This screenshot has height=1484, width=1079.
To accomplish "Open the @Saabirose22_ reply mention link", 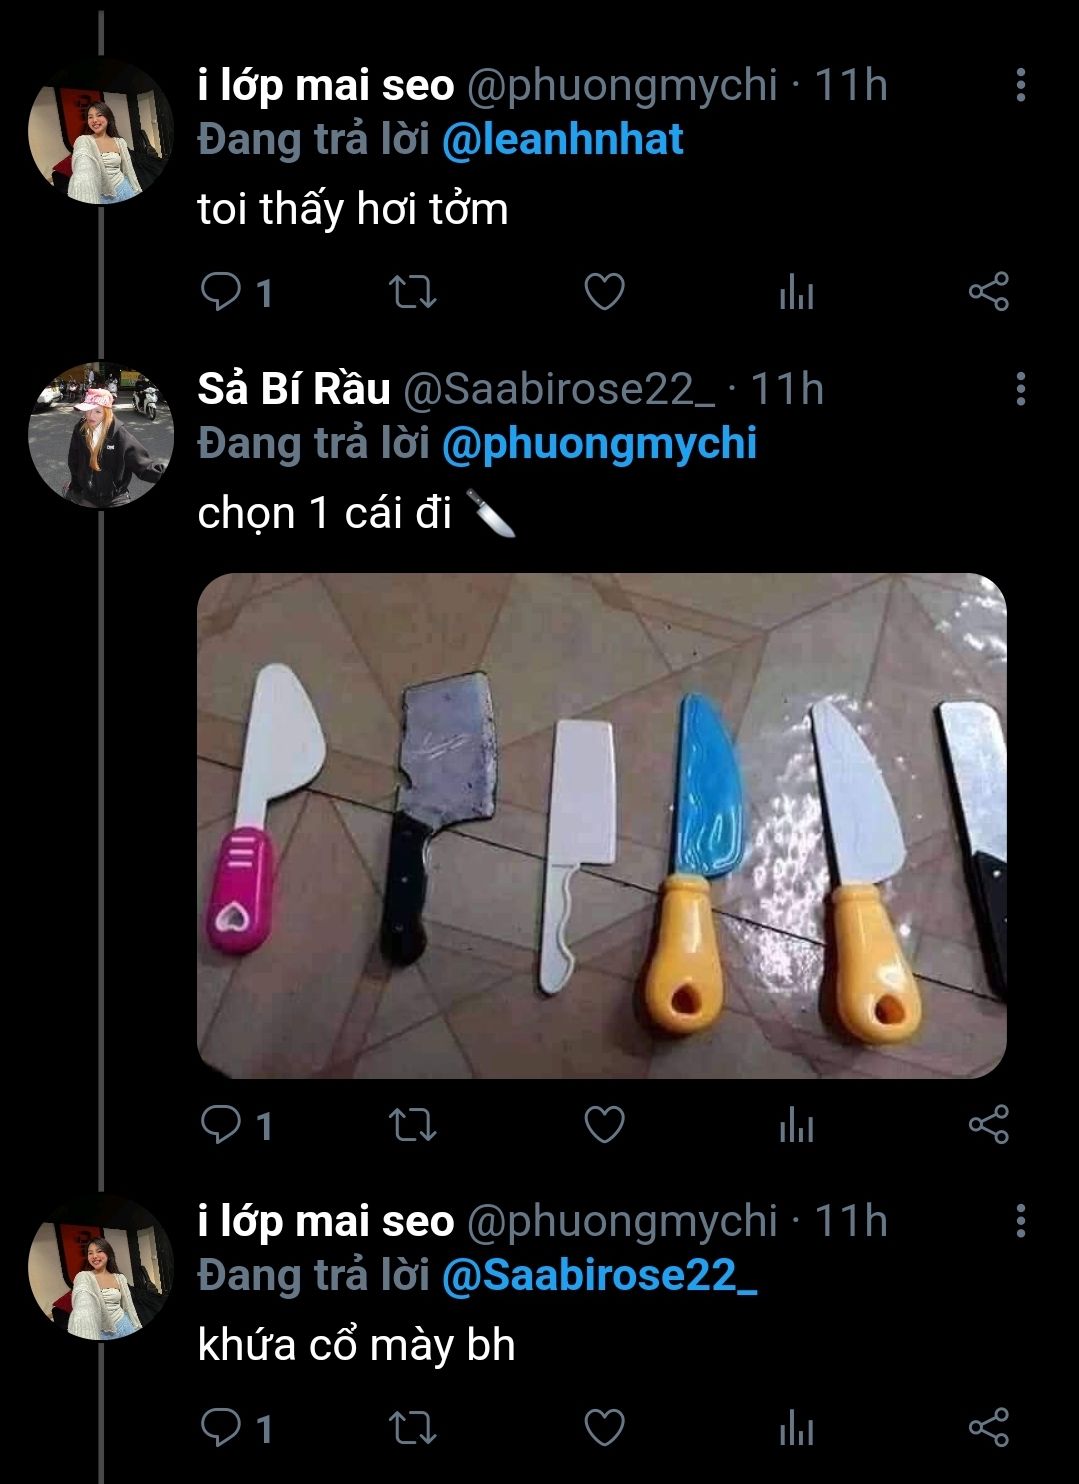I will click(598, 1276).
